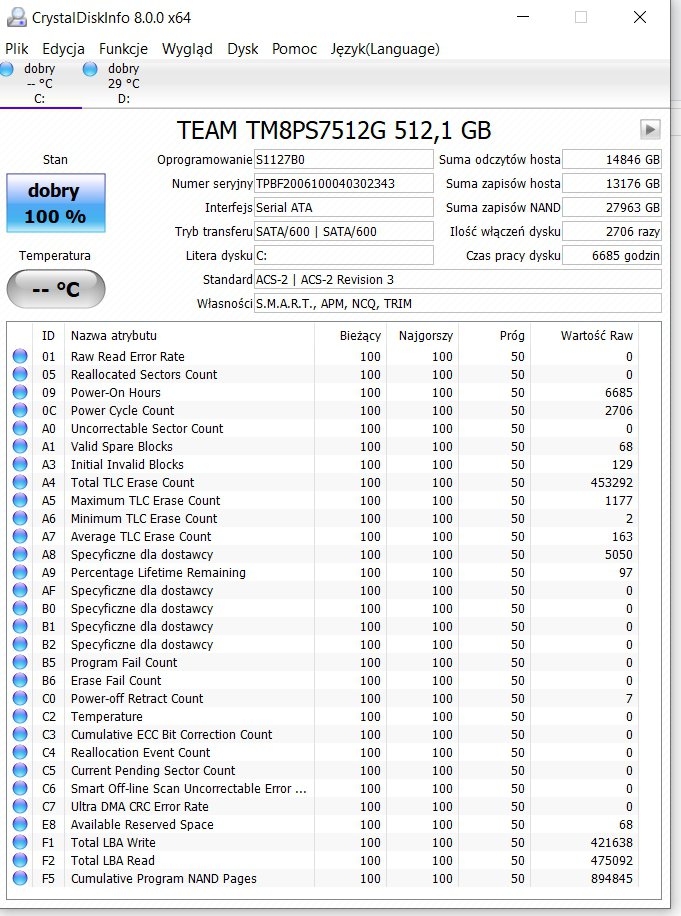Open the Funkcje menu
This screenshot has height=916, width=681.
[123, 48]
